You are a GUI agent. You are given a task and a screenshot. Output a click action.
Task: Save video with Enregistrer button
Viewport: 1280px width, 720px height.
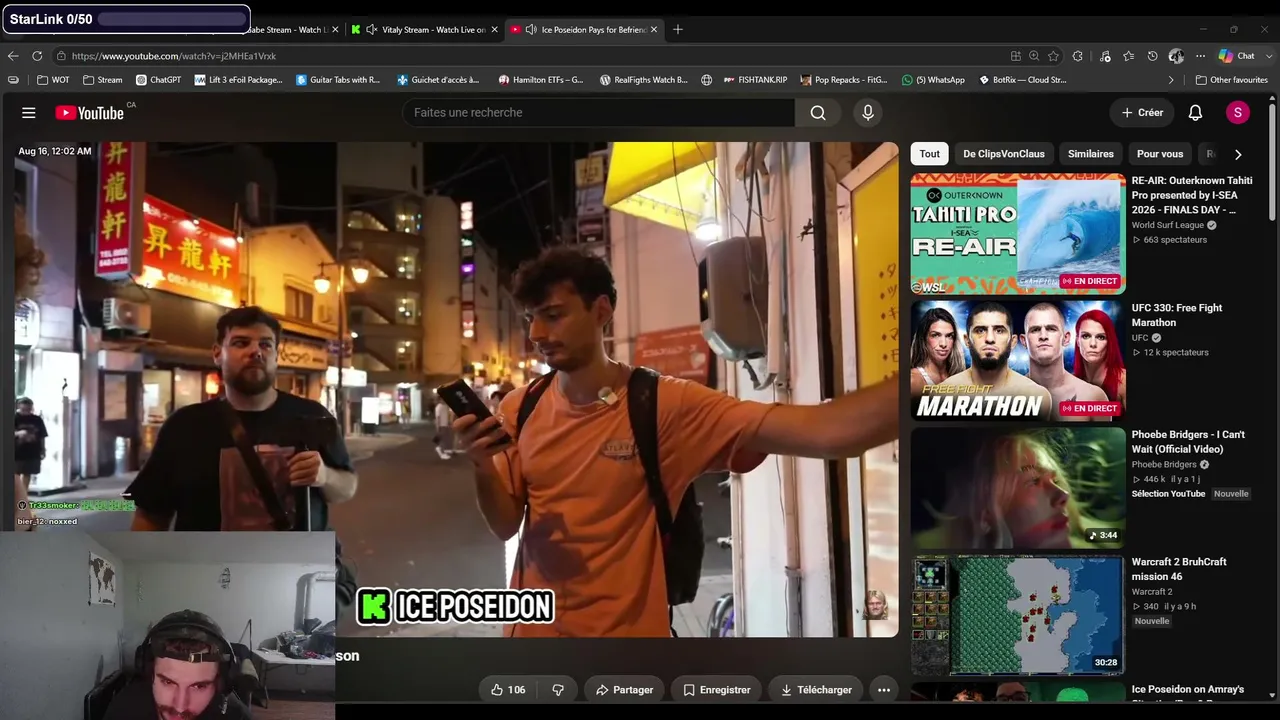tap(717, 690)
